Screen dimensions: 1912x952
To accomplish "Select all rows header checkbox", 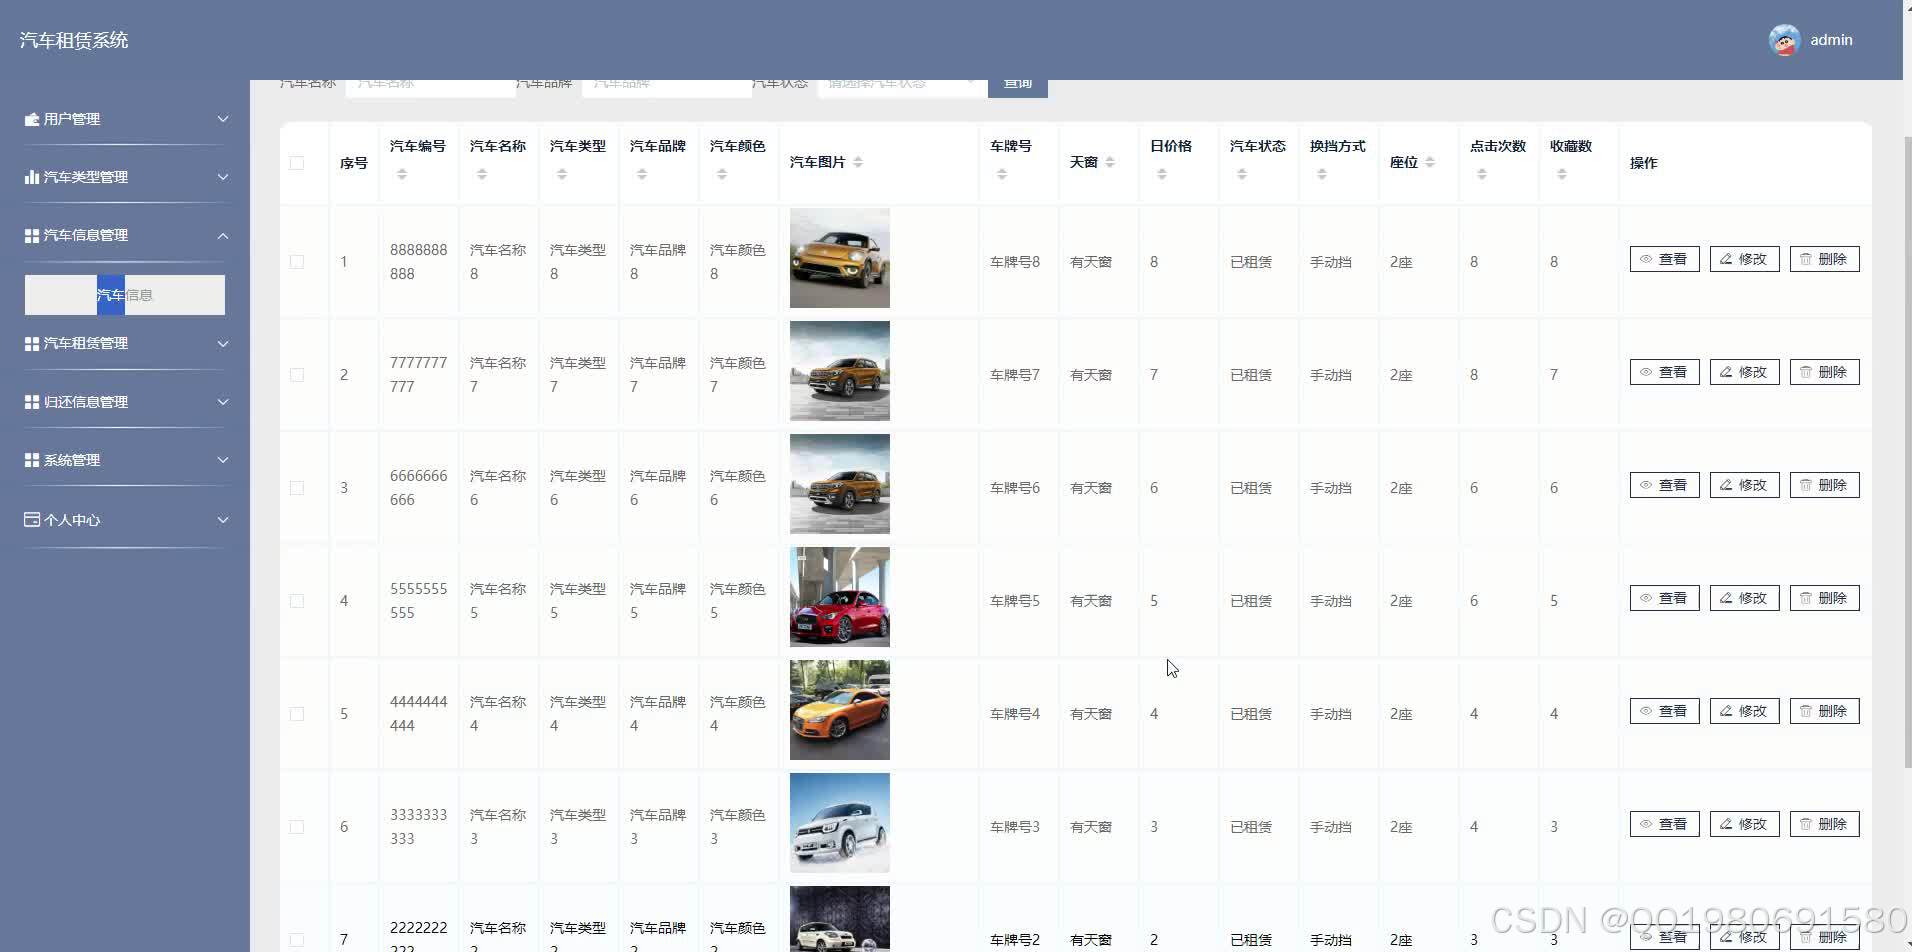I will [297, 163].
